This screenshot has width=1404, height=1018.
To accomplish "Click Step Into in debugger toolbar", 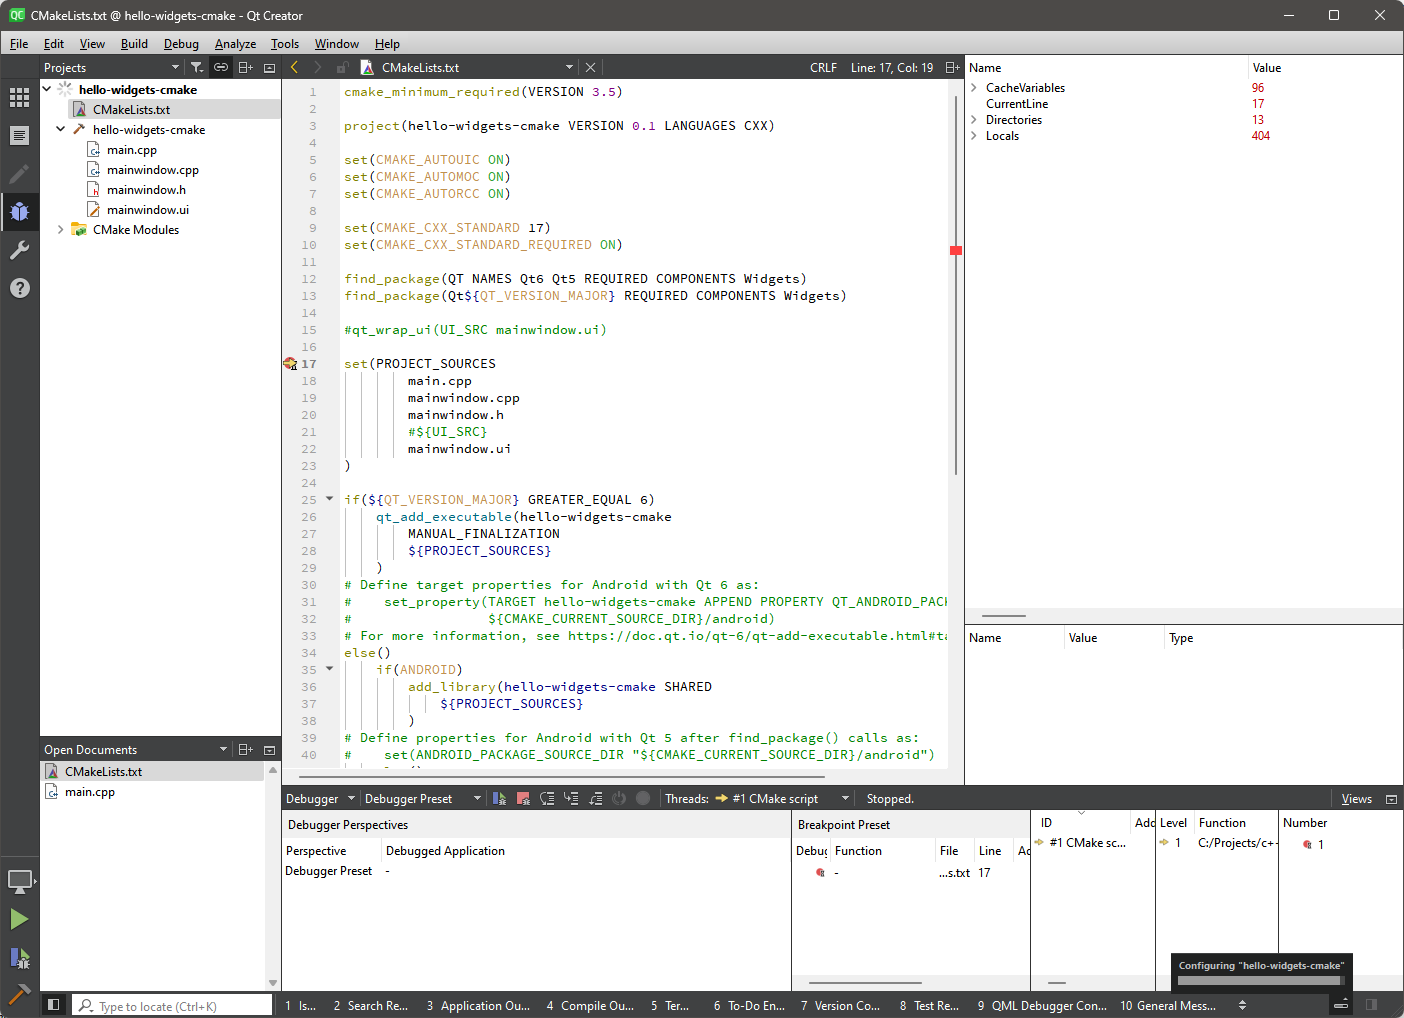I will coord(571,798).
